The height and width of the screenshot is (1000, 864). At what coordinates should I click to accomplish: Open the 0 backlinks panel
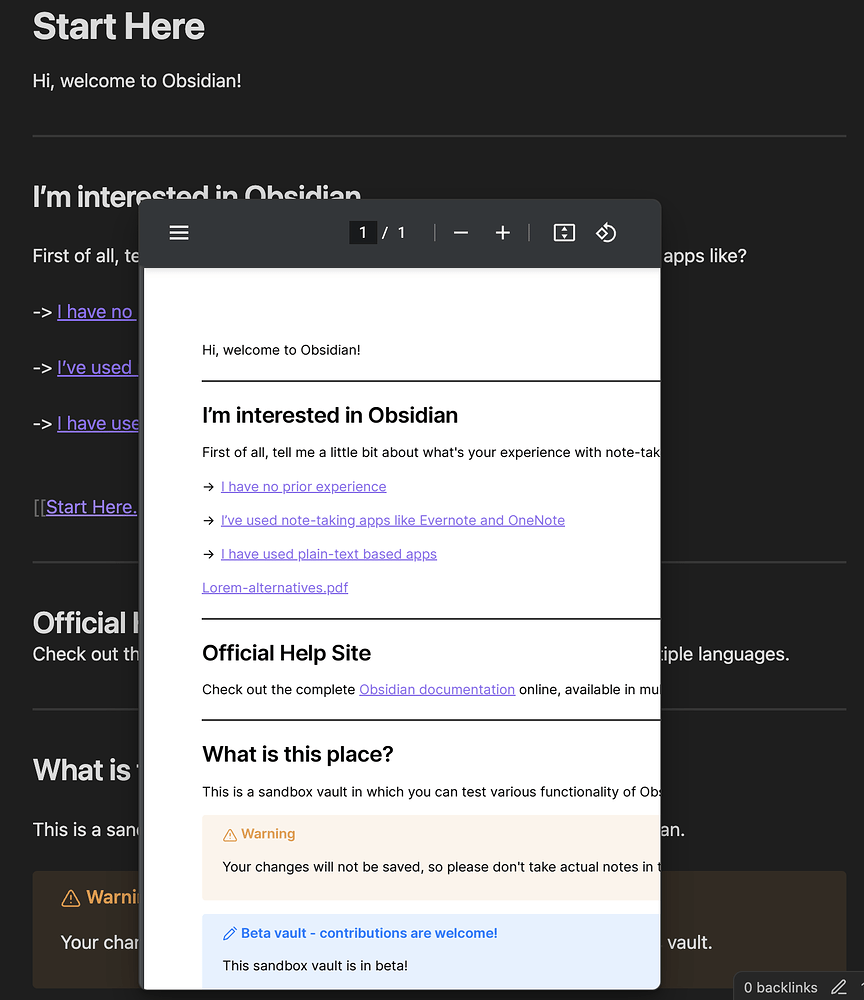coord(781,986)
